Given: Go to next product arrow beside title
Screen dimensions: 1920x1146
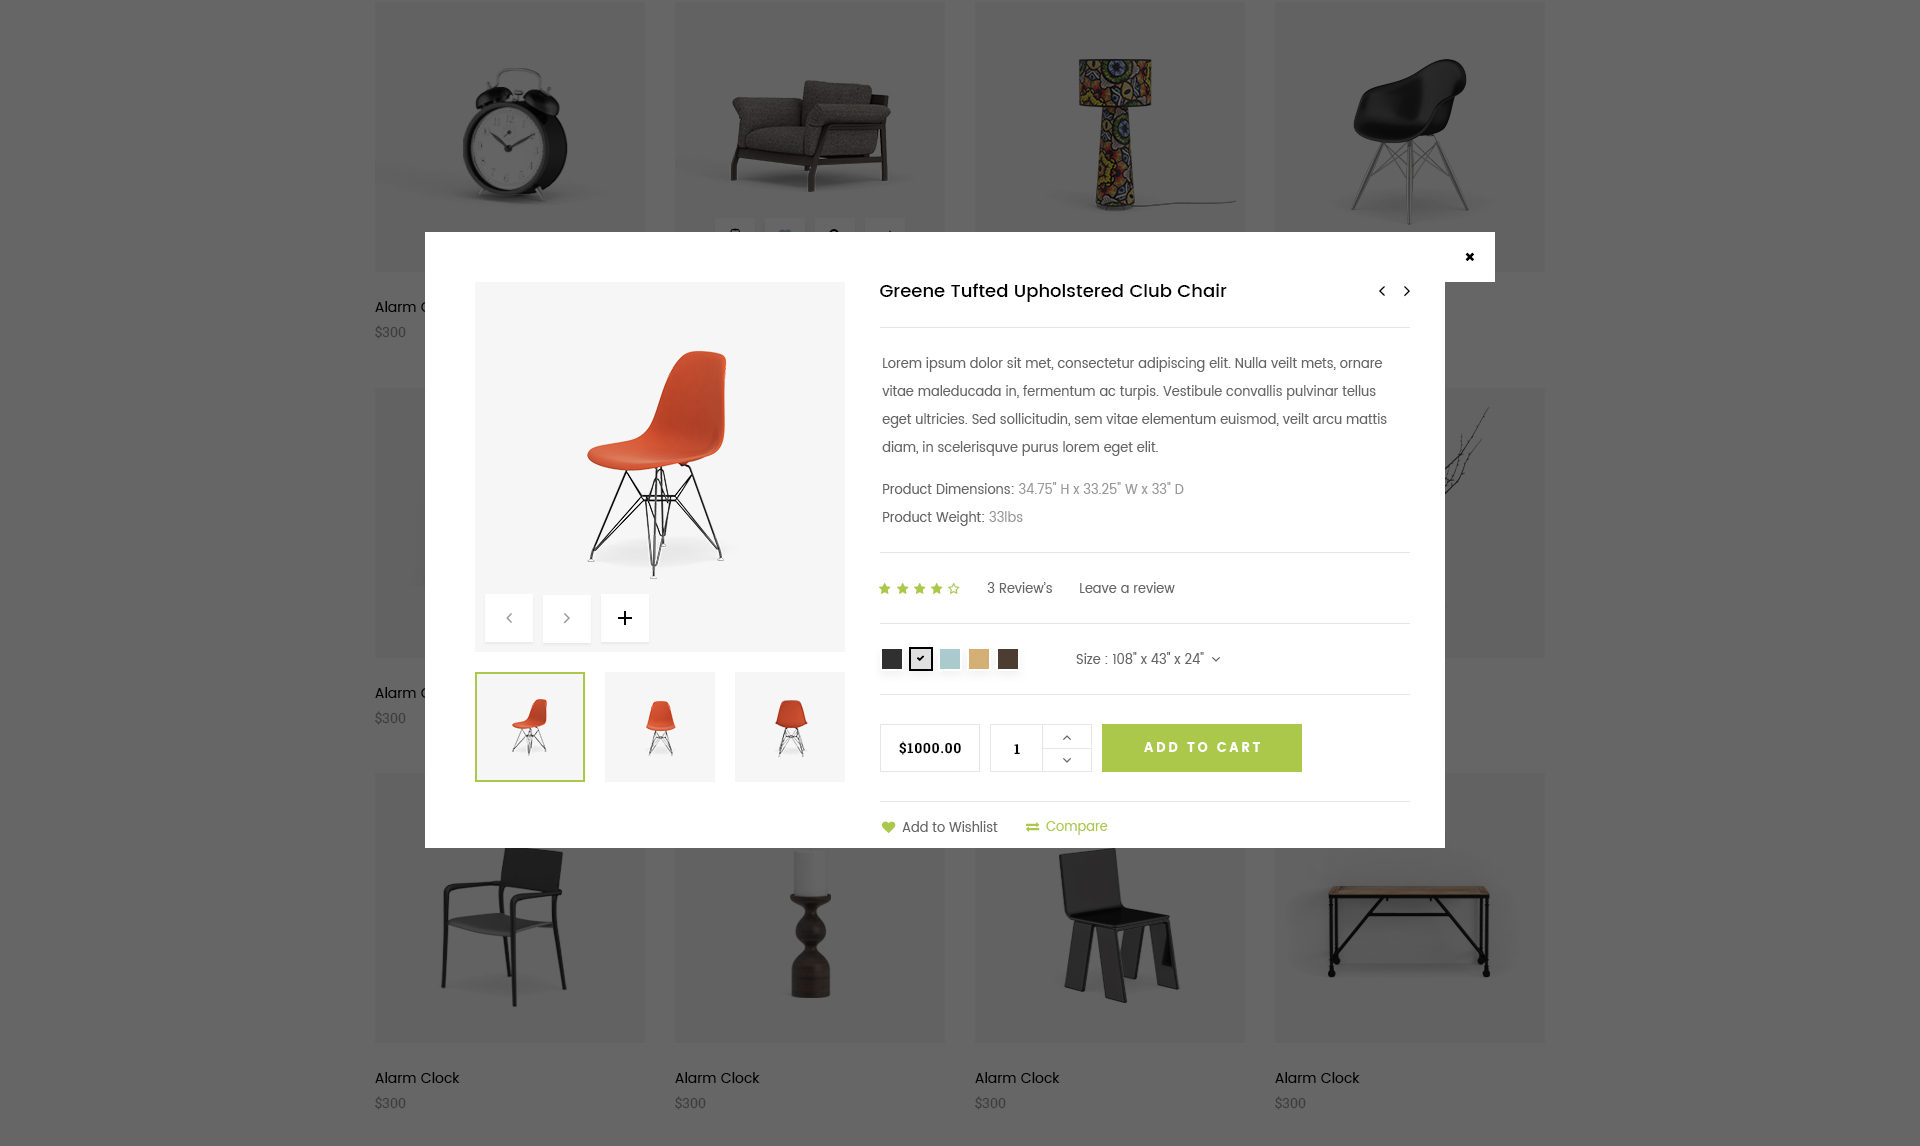Looking at the screenshot, I should [1406, 291].
